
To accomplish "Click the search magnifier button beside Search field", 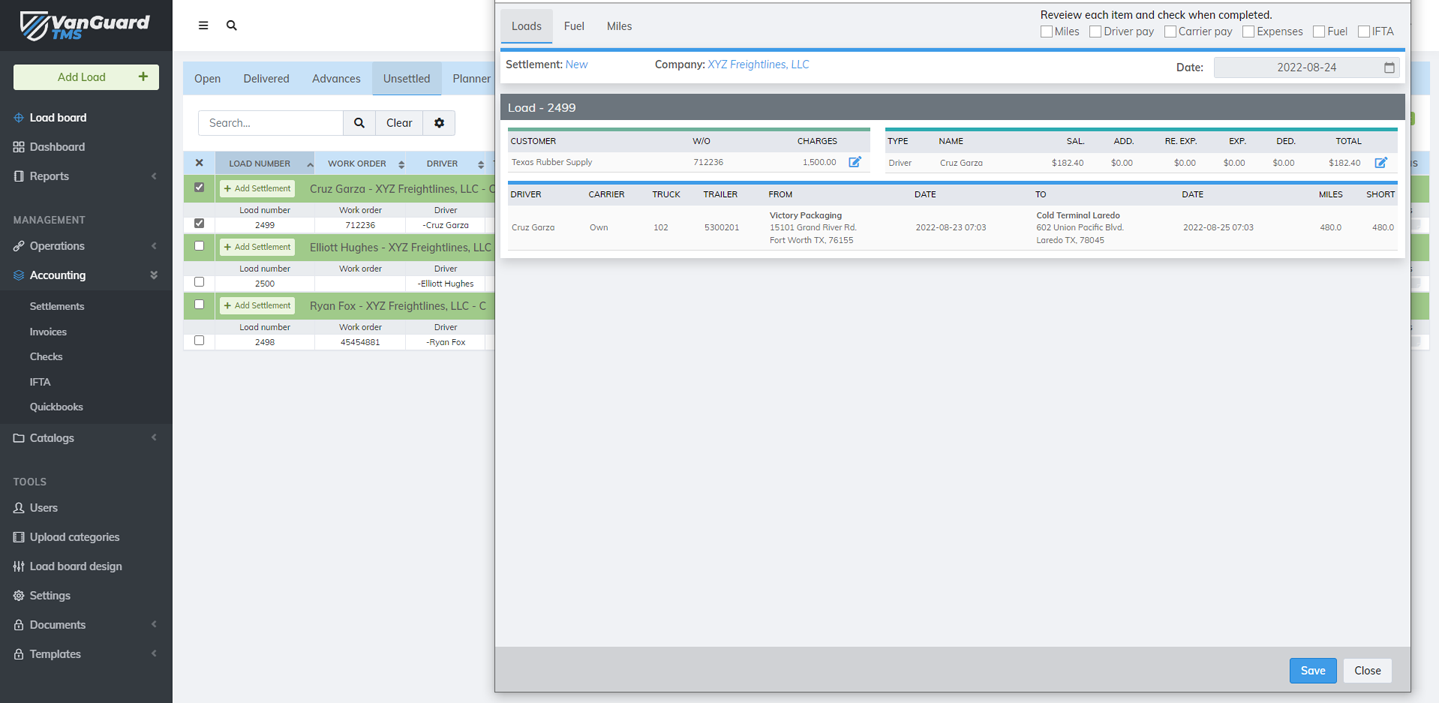I will [x=359, y=123].
